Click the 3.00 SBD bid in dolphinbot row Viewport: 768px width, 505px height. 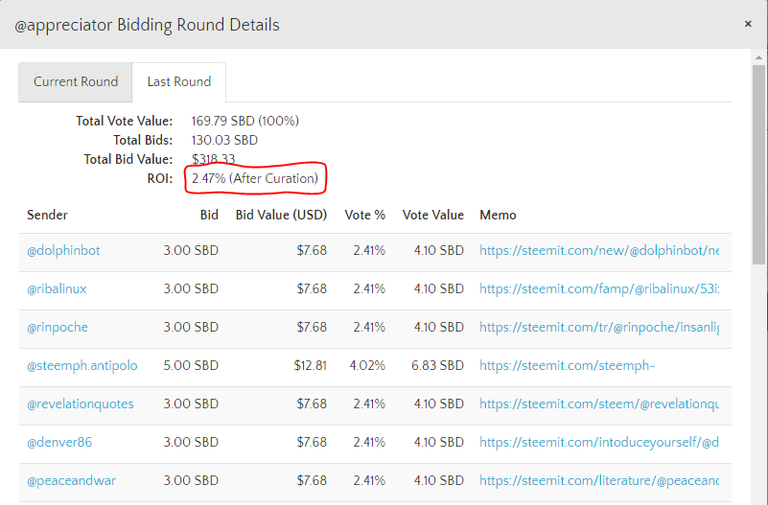[x=191, y=251]
